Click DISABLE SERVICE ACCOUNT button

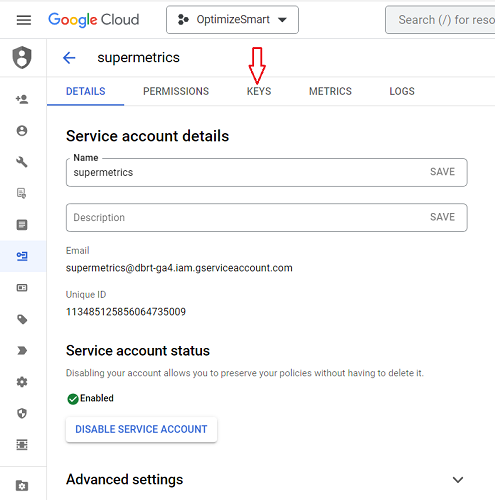click(141, 429)
